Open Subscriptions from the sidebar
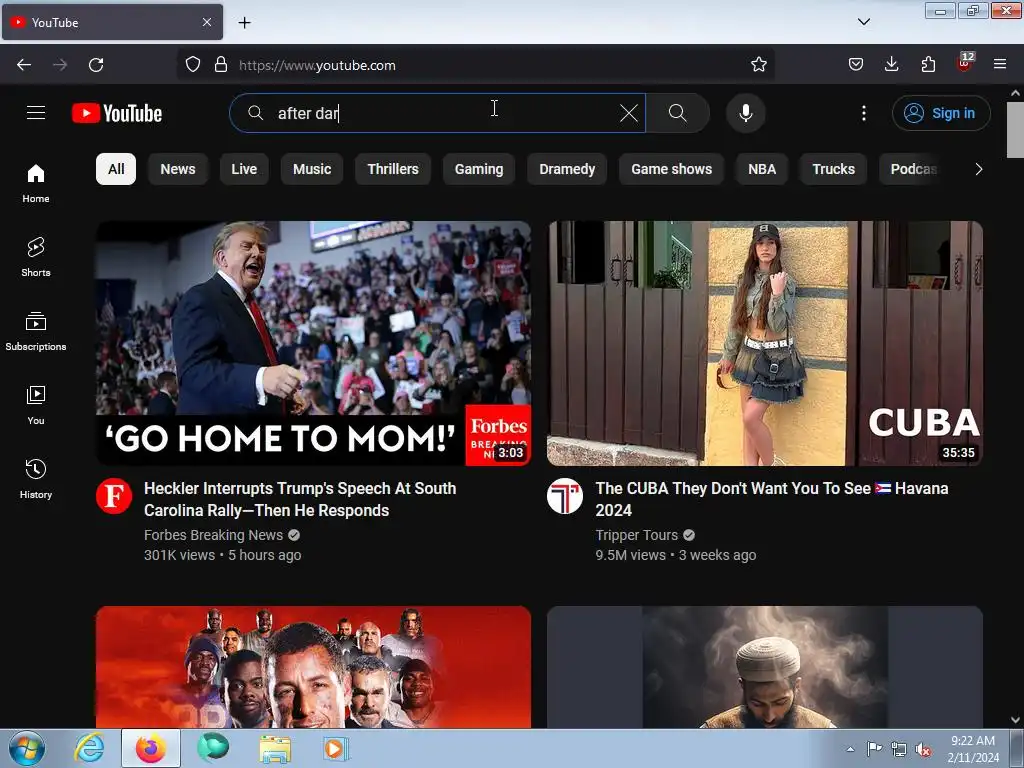1024x768 pixels. (36, 332)
